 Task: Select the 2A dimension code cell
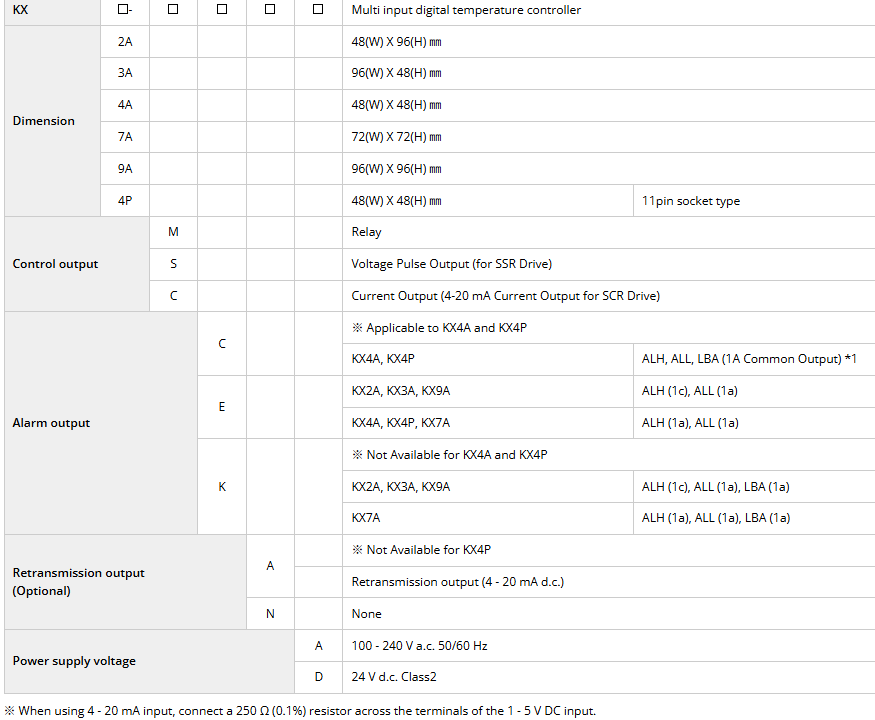click(x=125, y=42)
